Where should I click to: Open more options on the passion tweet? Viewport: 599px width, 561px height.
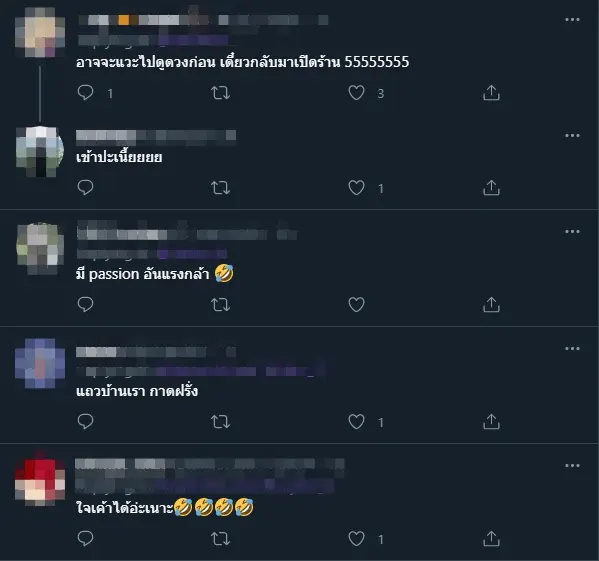tap(572, 231)
